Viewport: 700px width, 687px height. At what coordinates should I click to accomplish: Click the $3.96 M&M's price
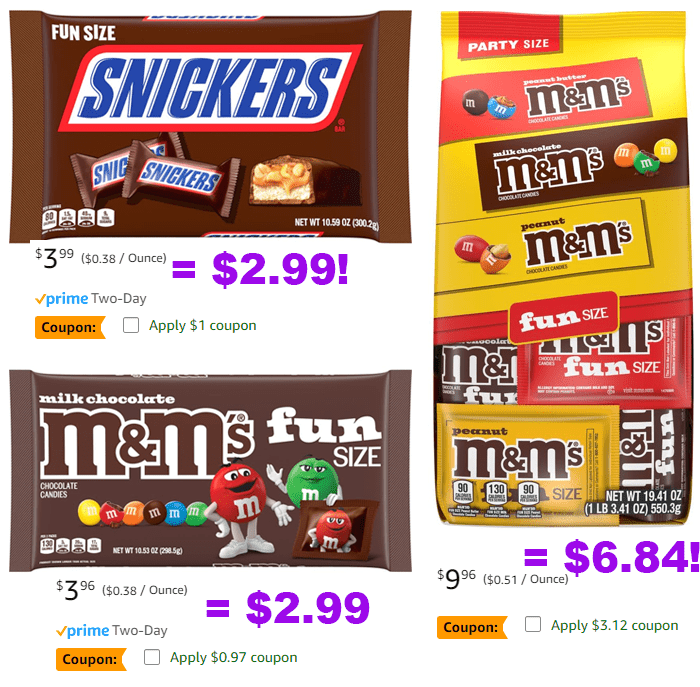point(75,590)
